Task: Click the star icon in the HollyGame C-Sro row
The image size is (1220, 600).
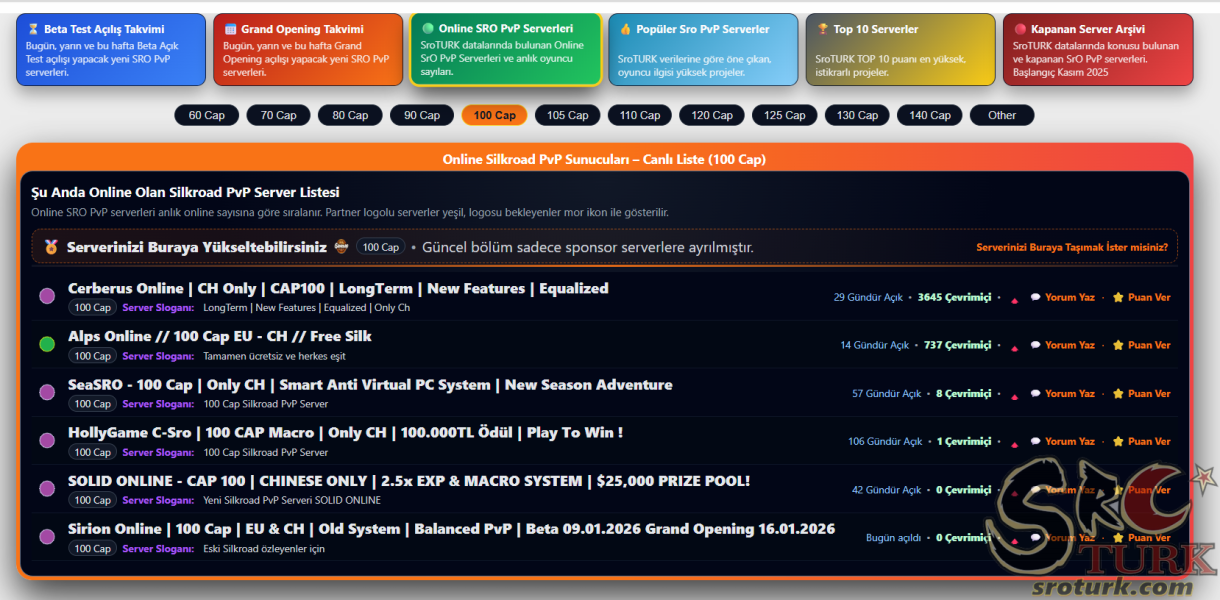Action: (1118, 441)
